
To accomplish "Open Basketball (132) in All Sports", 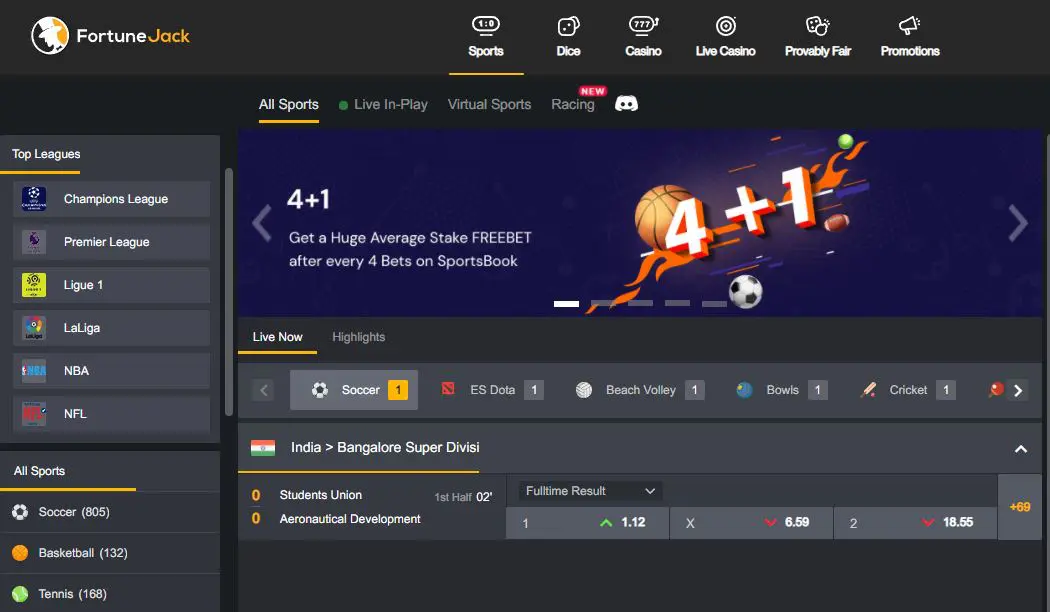I will (x=110, y=553).
